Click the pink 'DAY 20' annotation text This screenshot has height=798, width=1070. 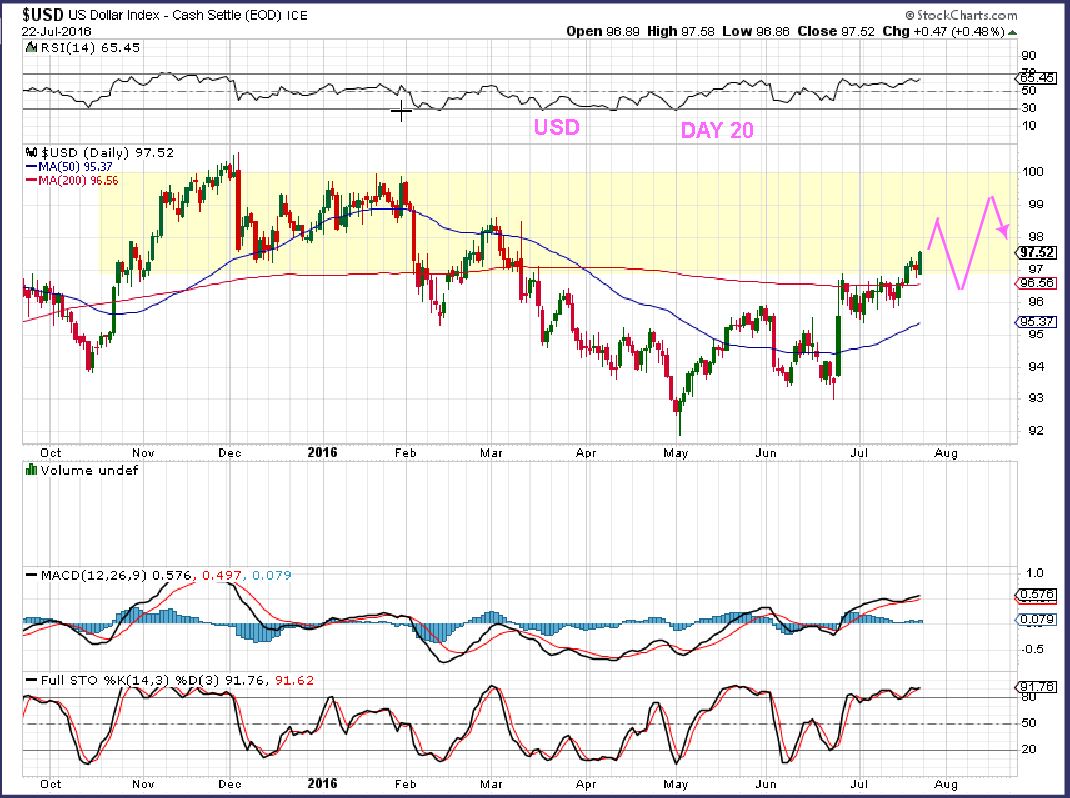click(717, 130)
